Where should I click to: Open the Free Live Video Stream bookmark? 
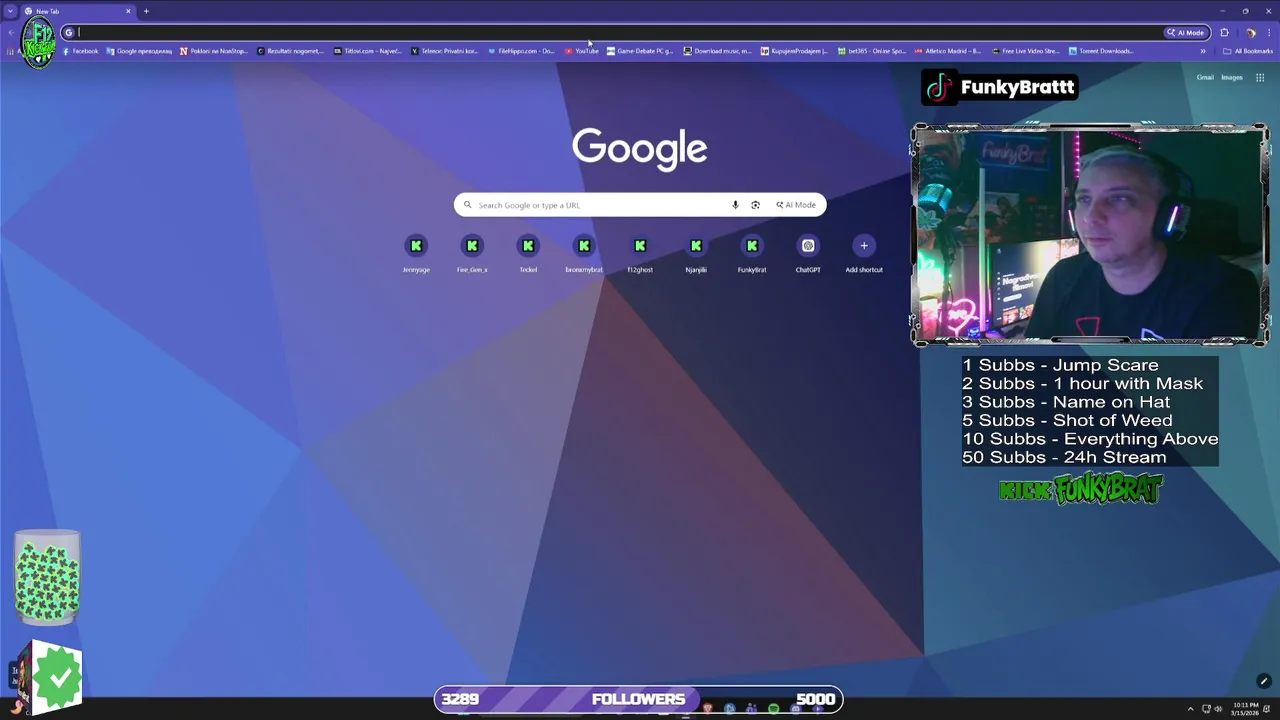tap(1025, 51)
